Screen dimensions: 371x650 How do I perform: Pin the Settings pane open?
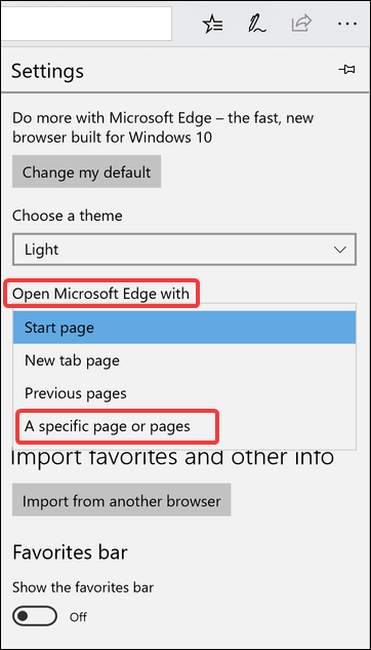tap(347, 70)
